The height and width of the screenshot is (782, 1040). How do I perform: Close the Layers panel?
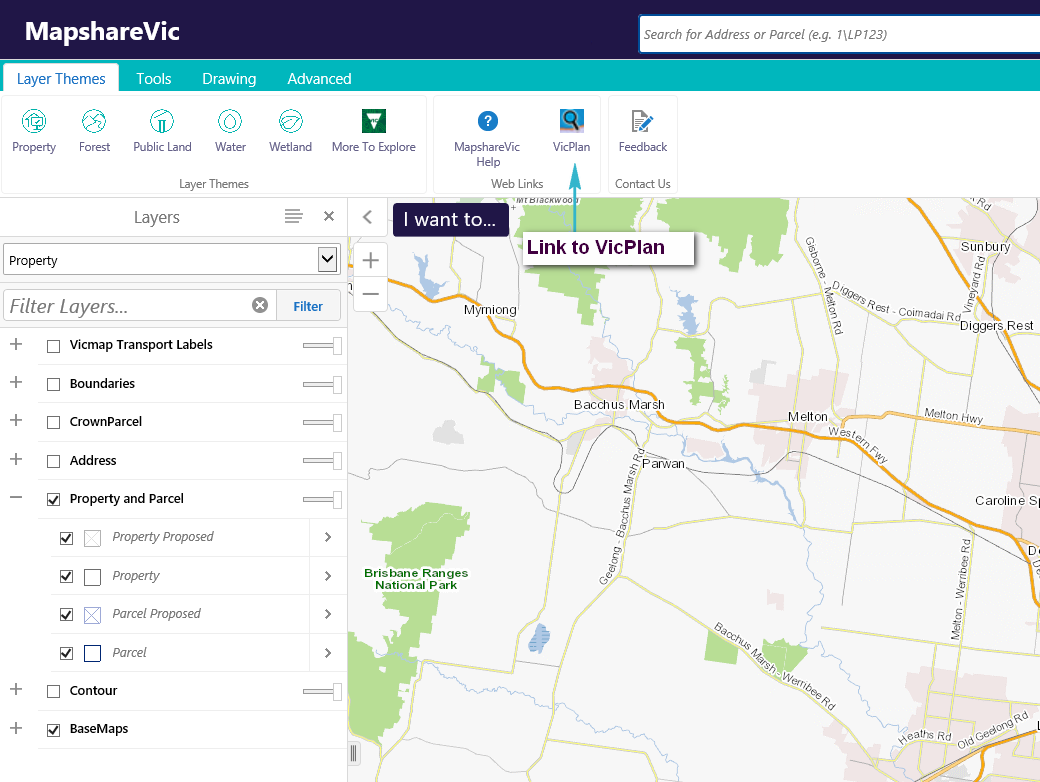click(329, 216)
